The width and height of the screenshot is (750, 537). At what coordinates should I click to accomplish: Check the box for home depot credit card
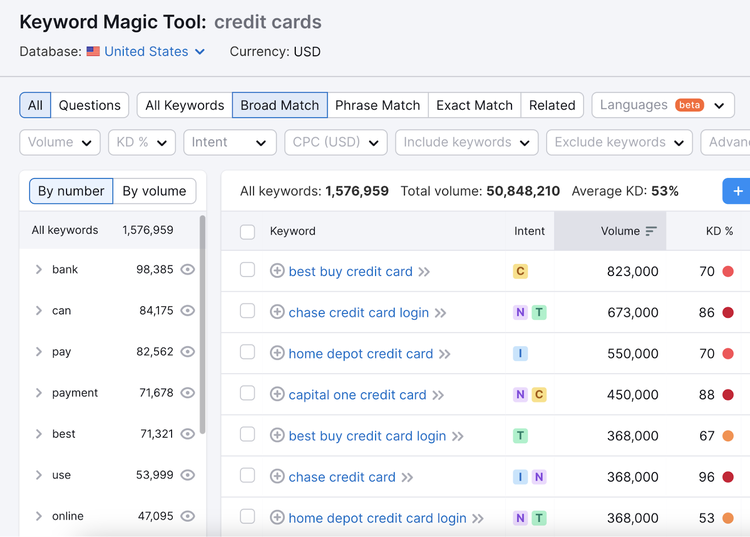point(247,352)
